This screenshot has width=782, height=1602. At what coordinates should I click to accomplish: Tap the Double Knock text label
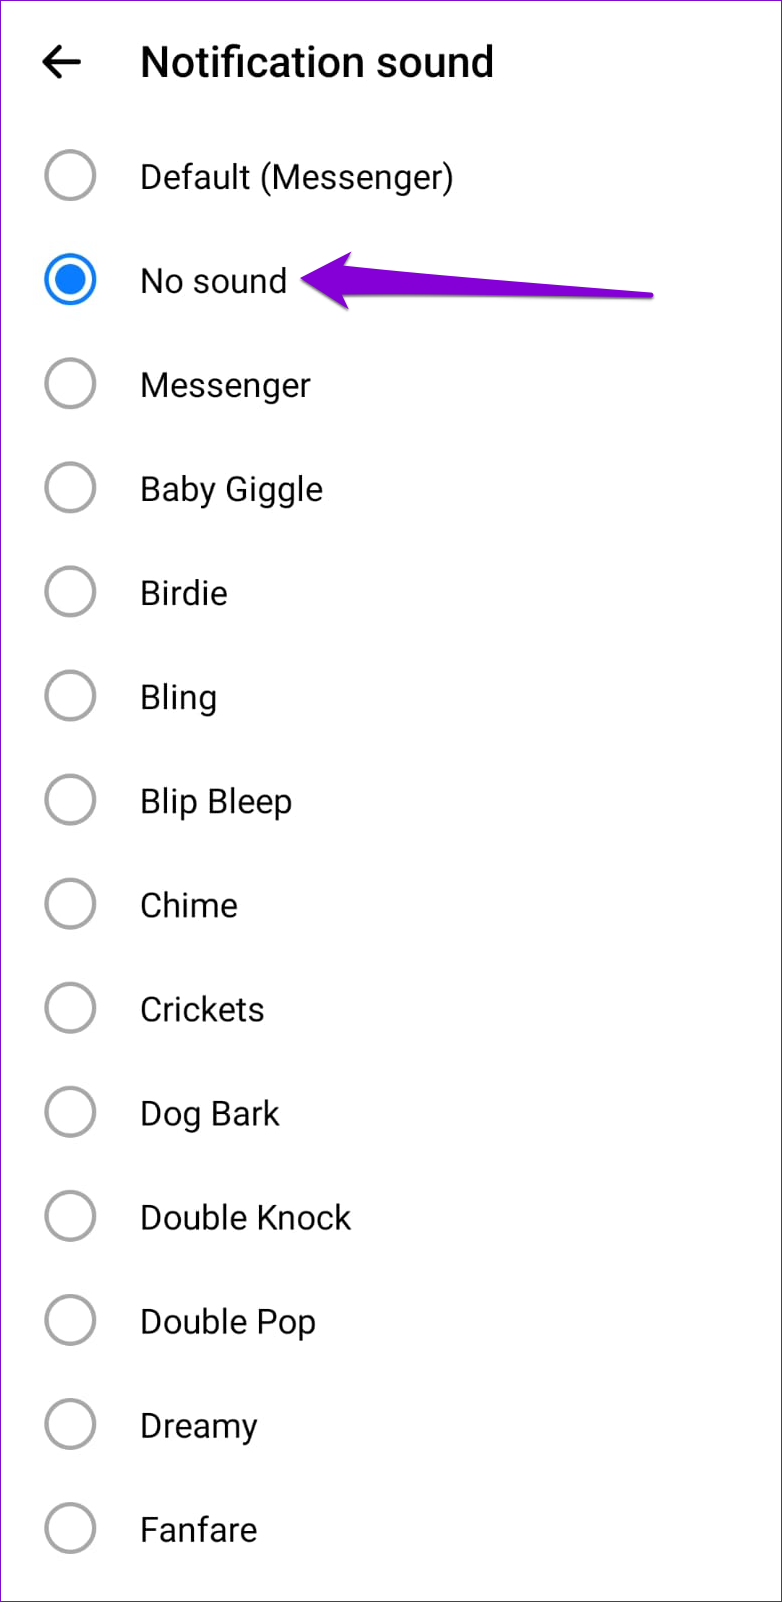[x=246, y=1217]
